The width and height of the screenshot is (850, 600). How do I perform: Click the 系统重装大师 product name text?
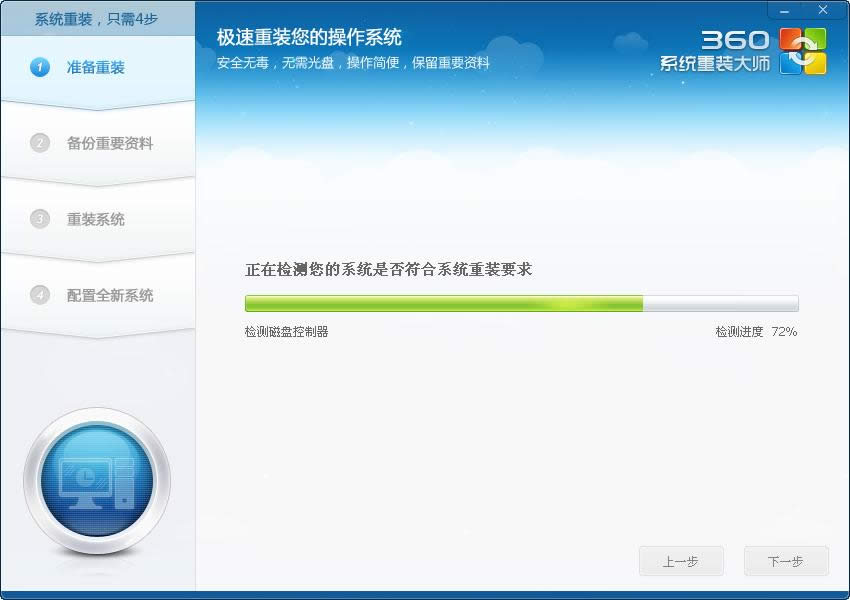[x=715, y=64]
